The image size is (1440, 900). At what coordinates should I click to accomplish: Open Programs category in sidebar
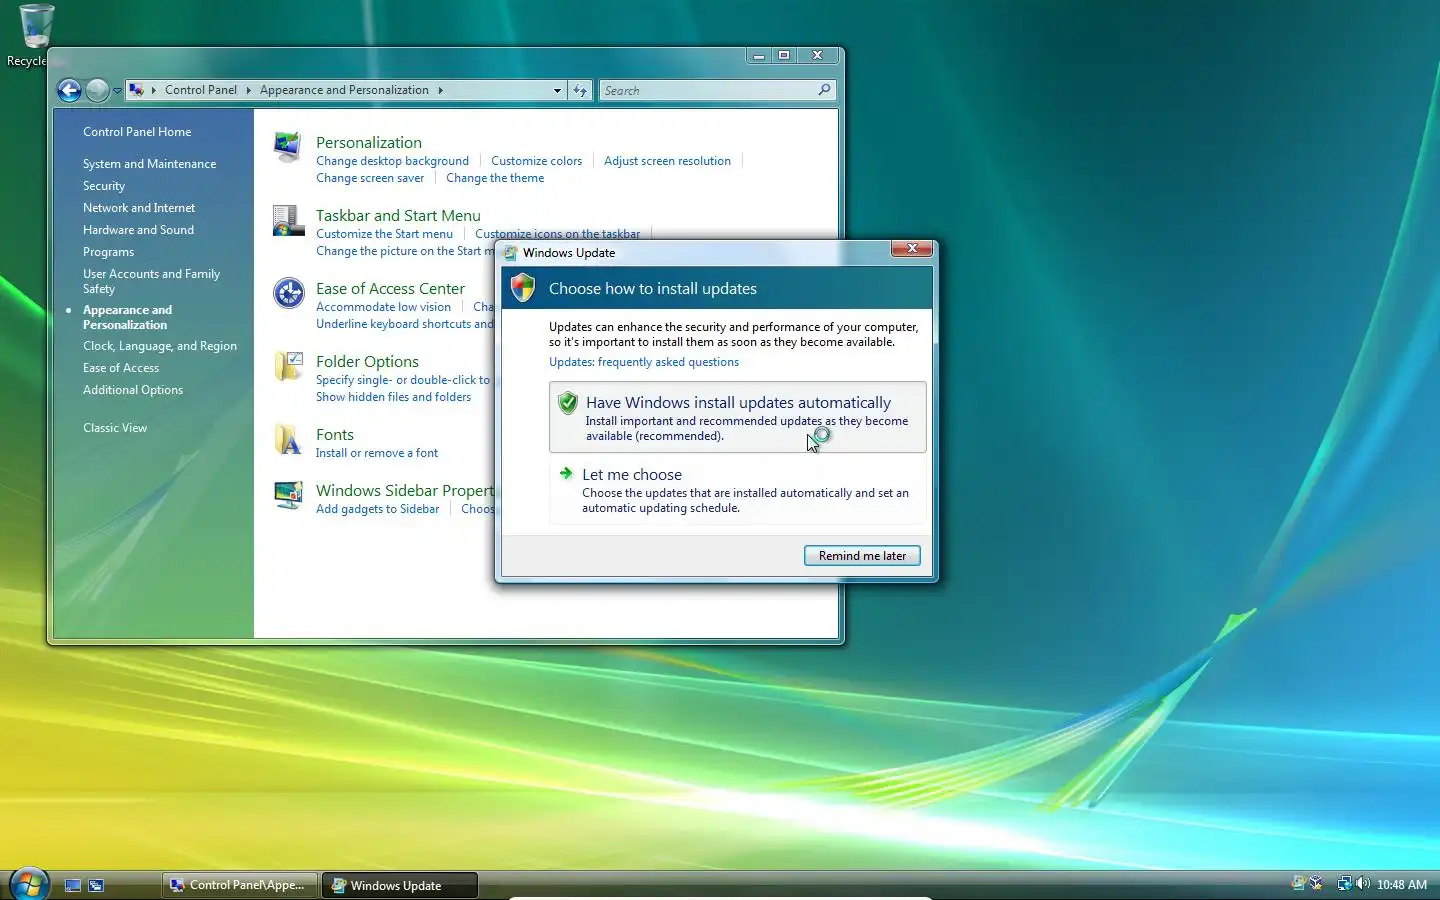point(108,252)
